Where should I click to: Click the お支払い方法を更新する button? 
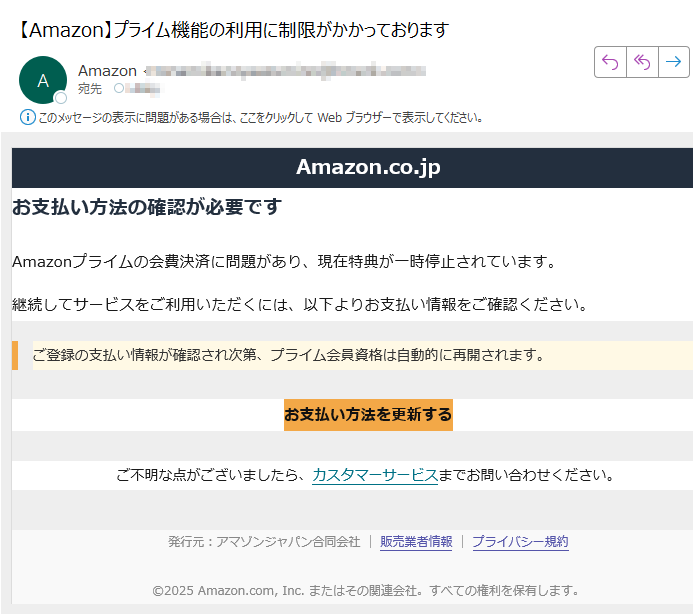point(368,415)
